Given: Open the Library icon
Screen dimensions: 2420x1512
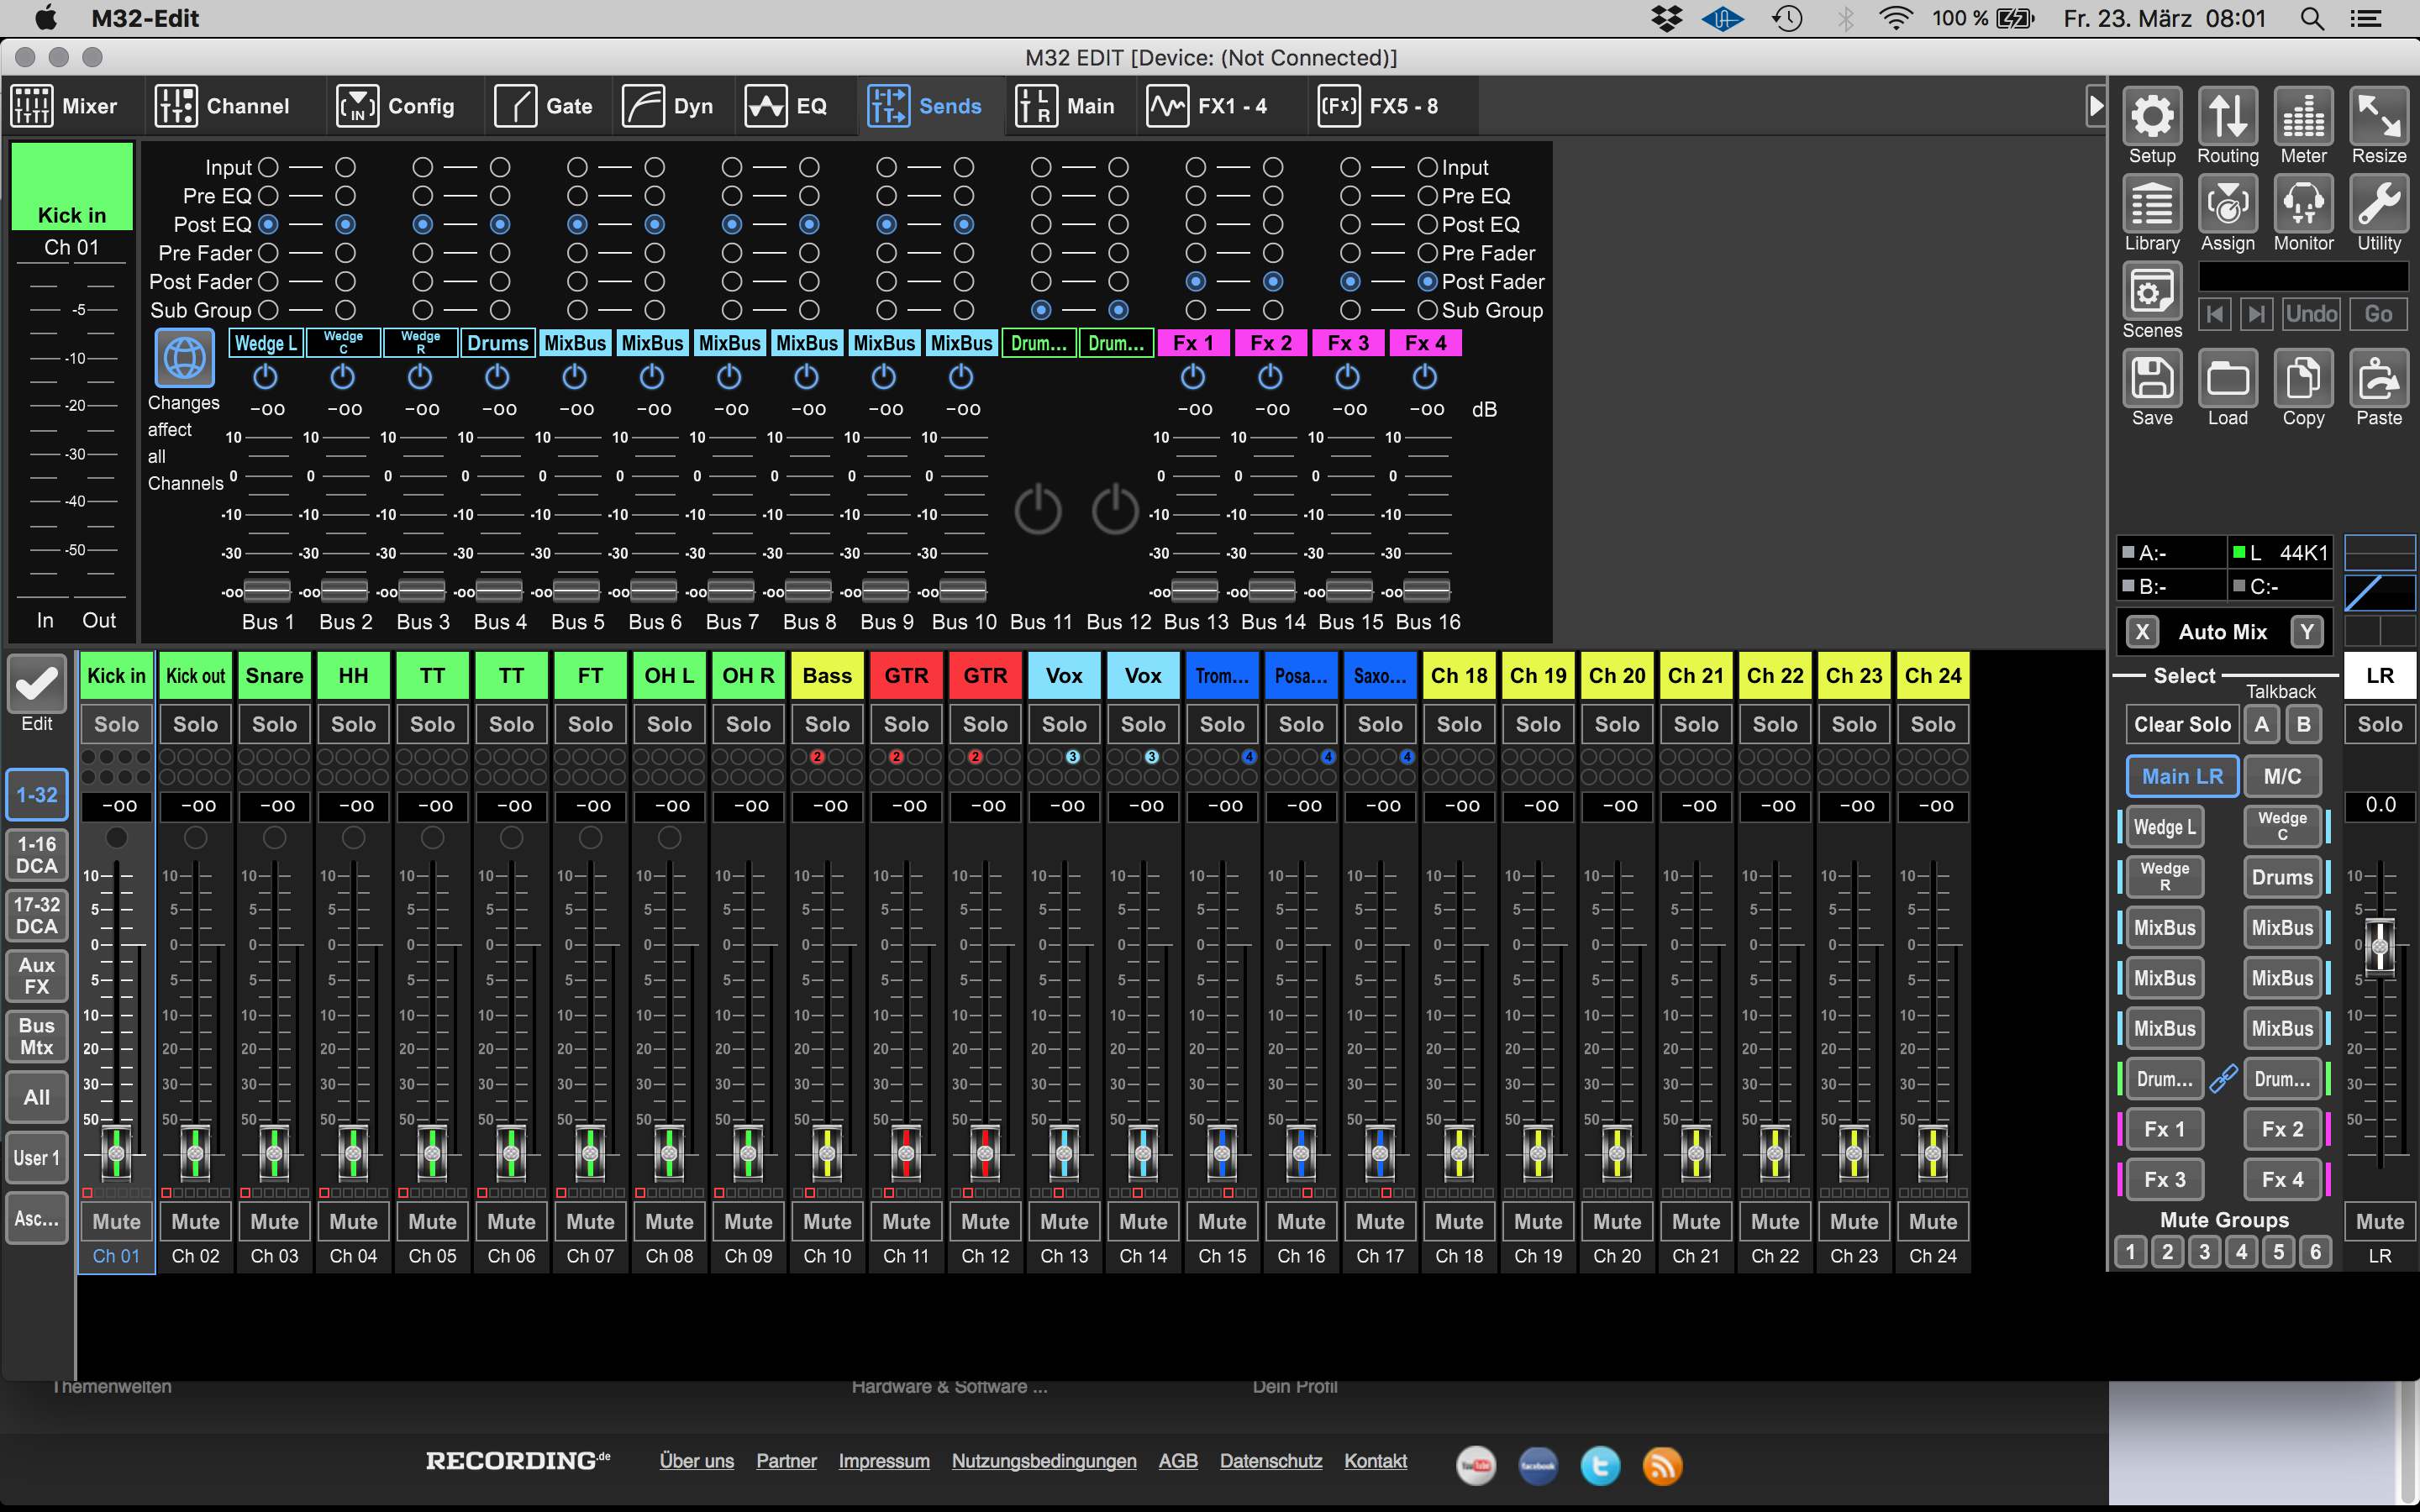Looking at the screenshot, I should (2152, 203).
